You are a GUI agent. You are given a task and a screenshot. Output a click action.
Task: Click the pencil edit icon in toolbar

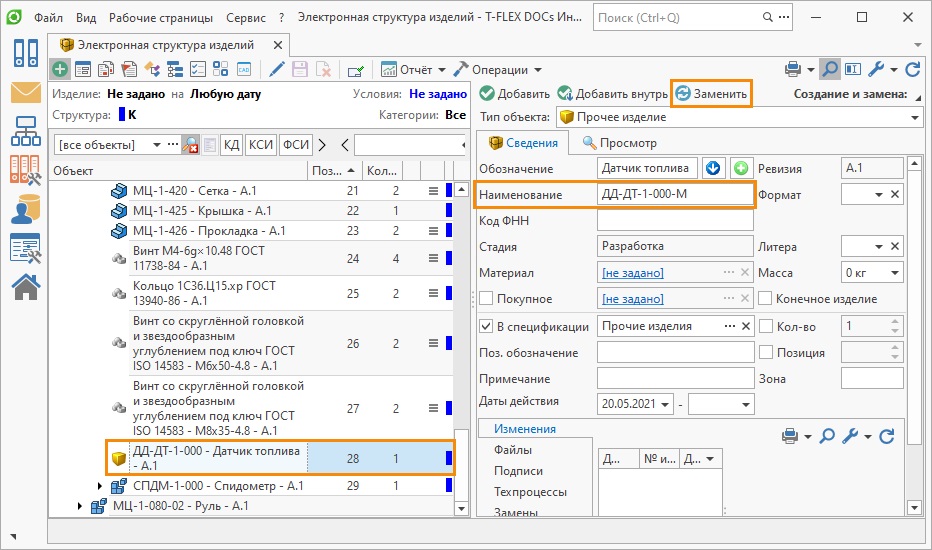[x=276, y=69]
